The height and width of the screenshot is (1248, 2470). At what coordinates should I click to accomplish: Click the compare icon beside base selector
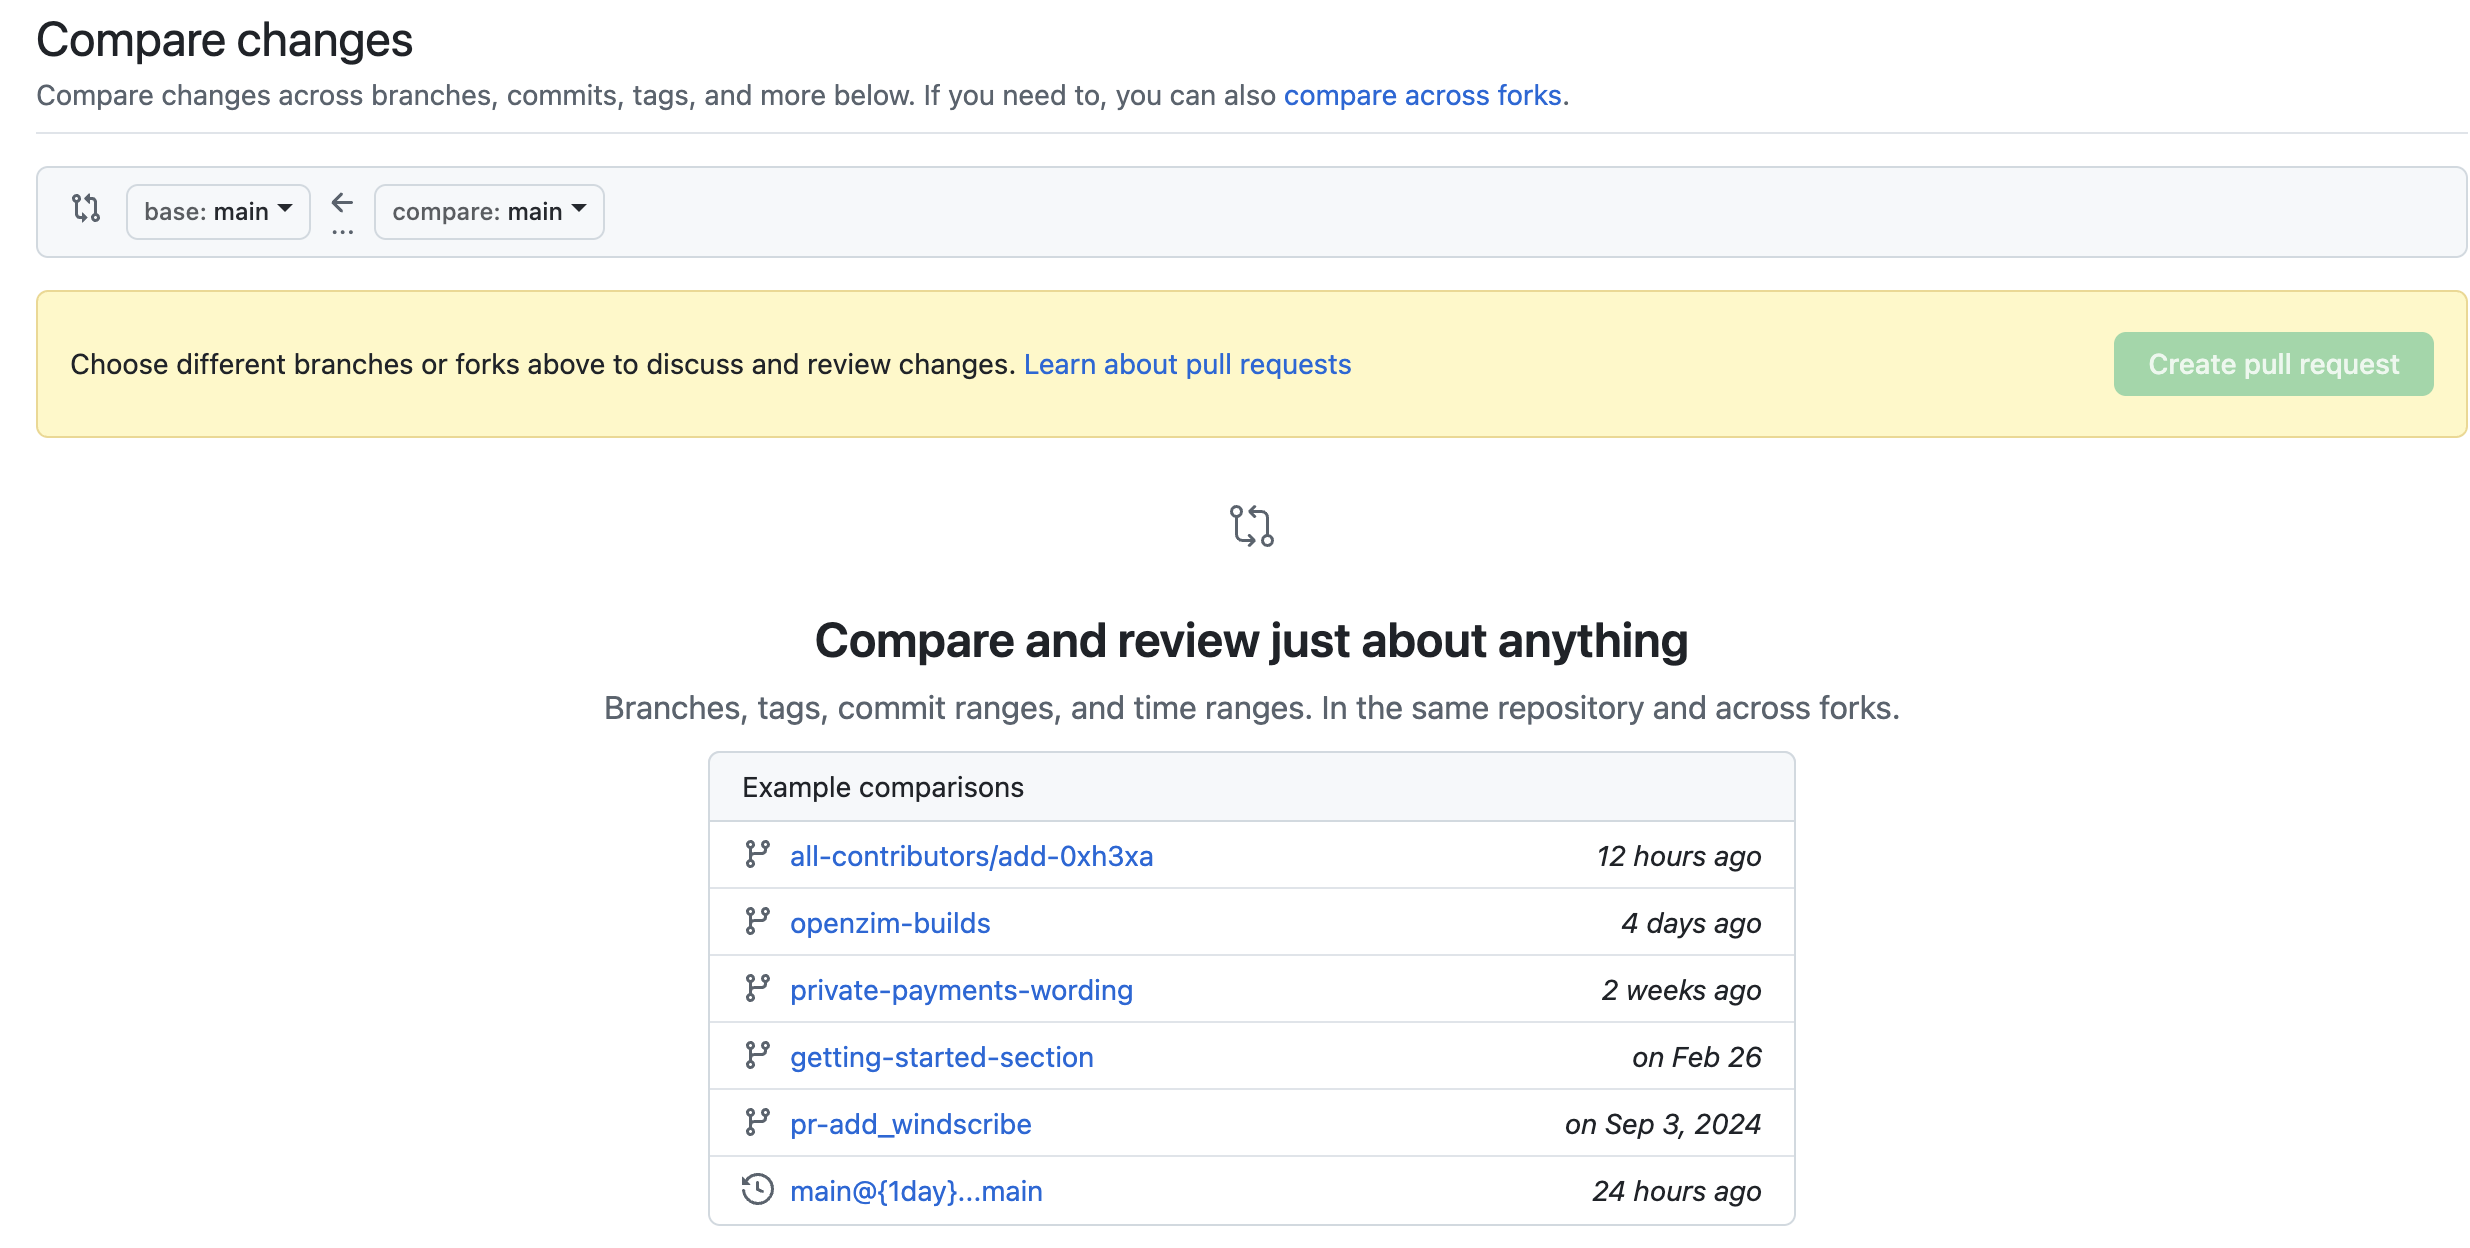click(x=86, y=208)
